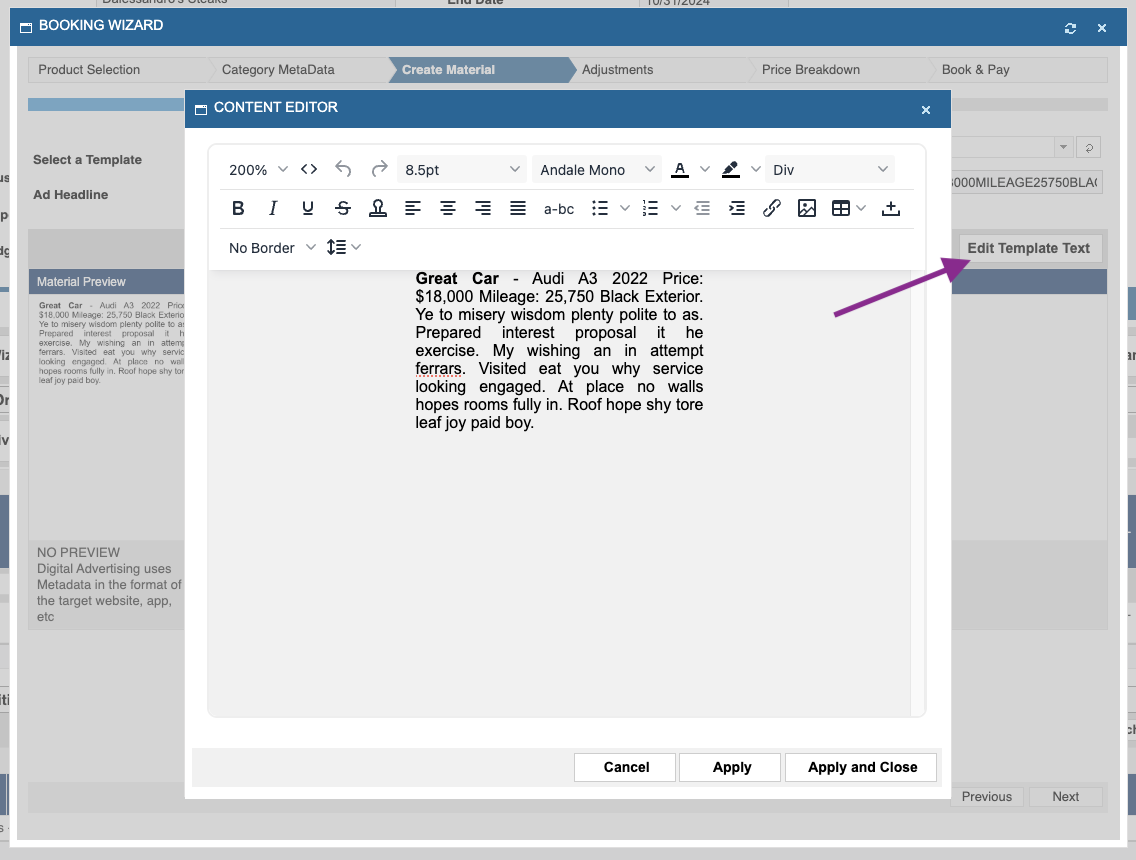1136x860 pixels.
Task: Toggle bold formatting
Action: (238, 209)
